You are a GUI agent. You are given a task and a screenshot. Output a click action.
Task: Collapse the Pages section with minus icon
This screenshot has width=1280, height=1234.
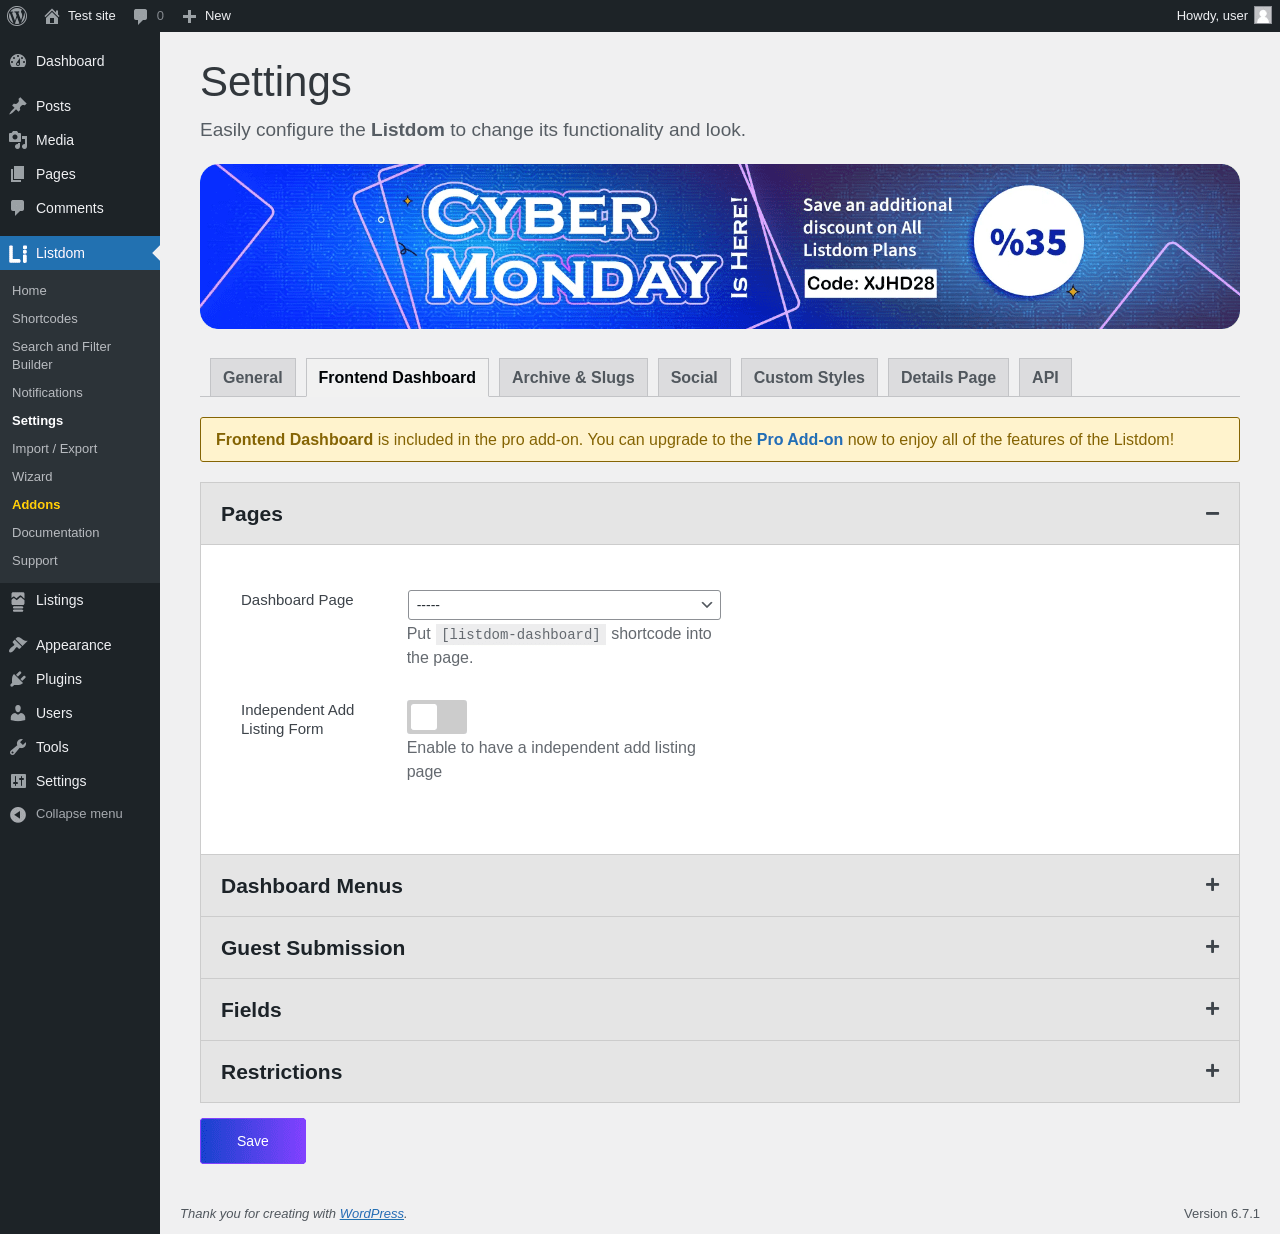click(1212, 513)
